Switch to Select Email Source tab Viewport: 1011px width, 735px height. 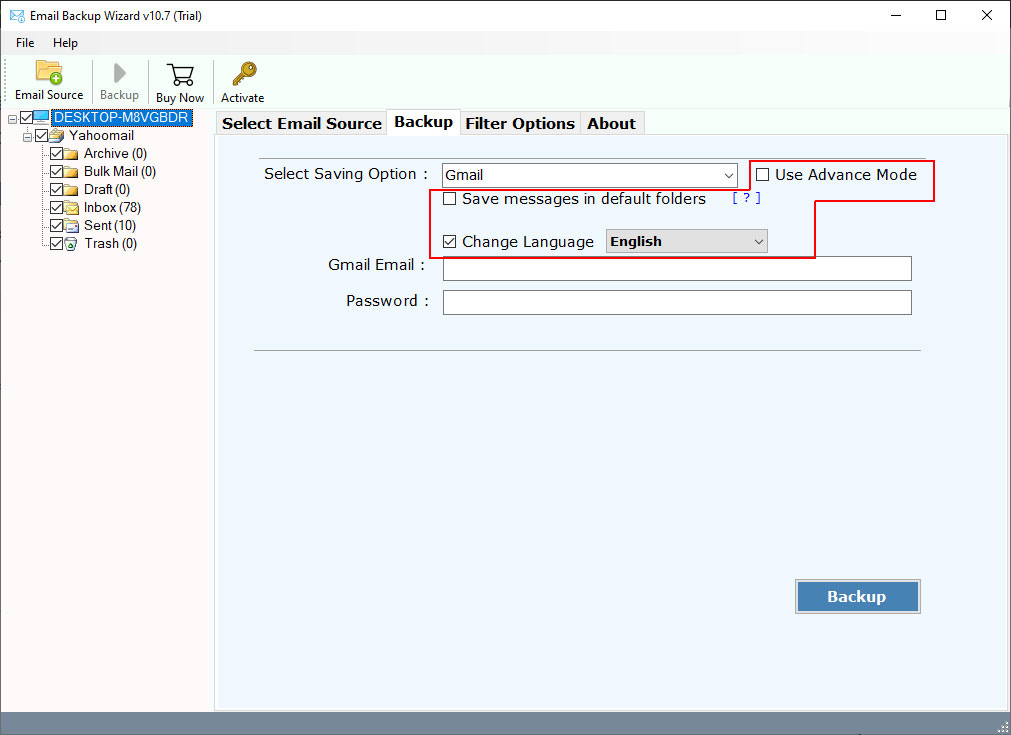[302, 123]
